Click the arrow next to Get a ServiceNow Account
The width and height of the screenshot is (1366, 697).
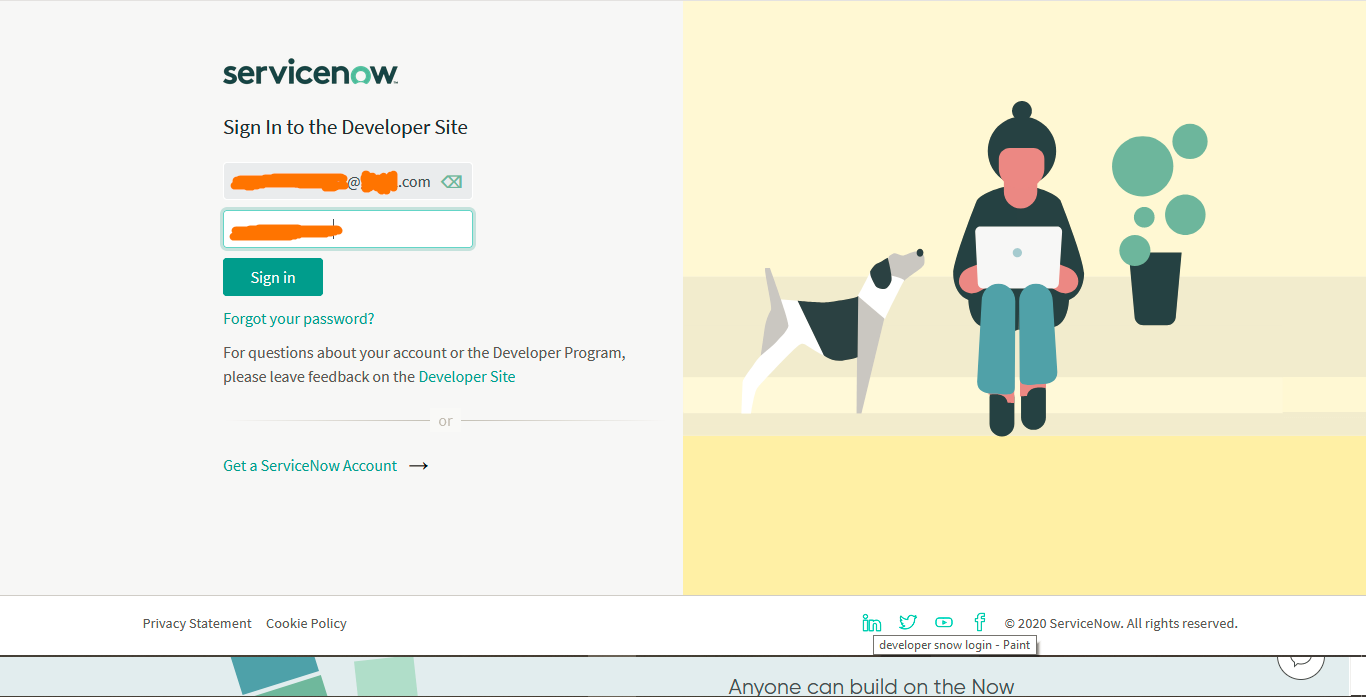pos(419,466)
